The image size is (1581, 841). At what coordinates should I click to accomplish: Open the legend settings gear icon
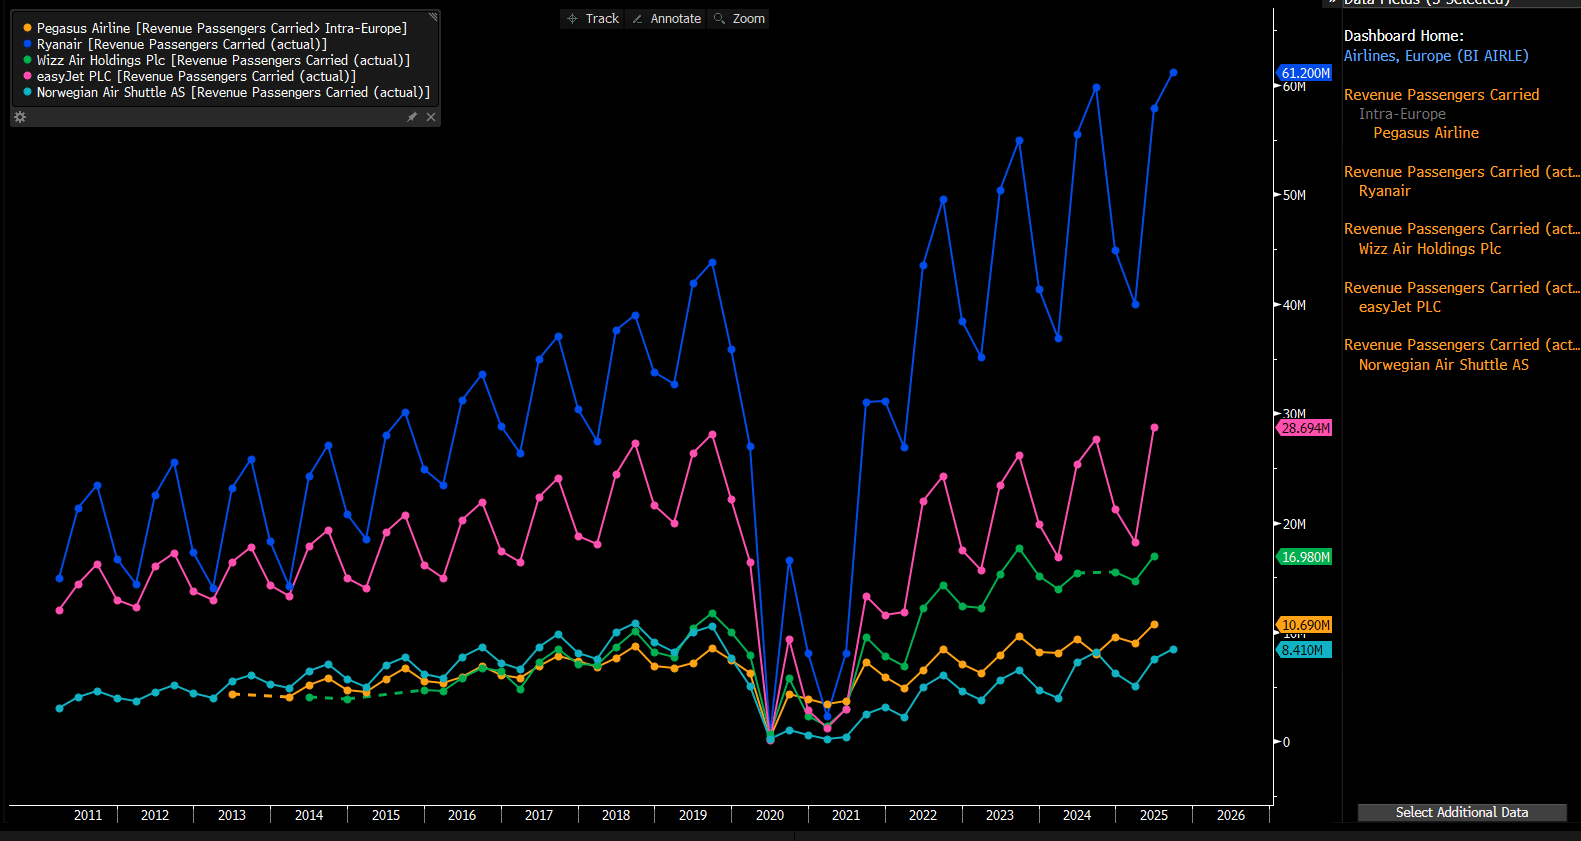tap(20, 117)
